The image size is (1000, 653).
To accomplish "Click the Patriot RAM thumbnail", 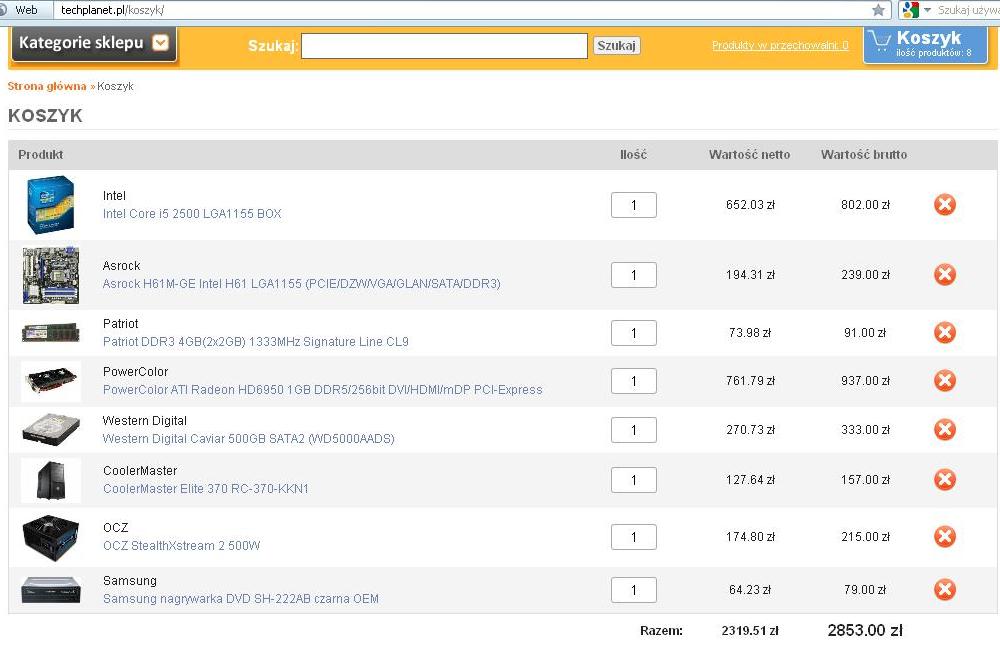I will coord(50,332).
